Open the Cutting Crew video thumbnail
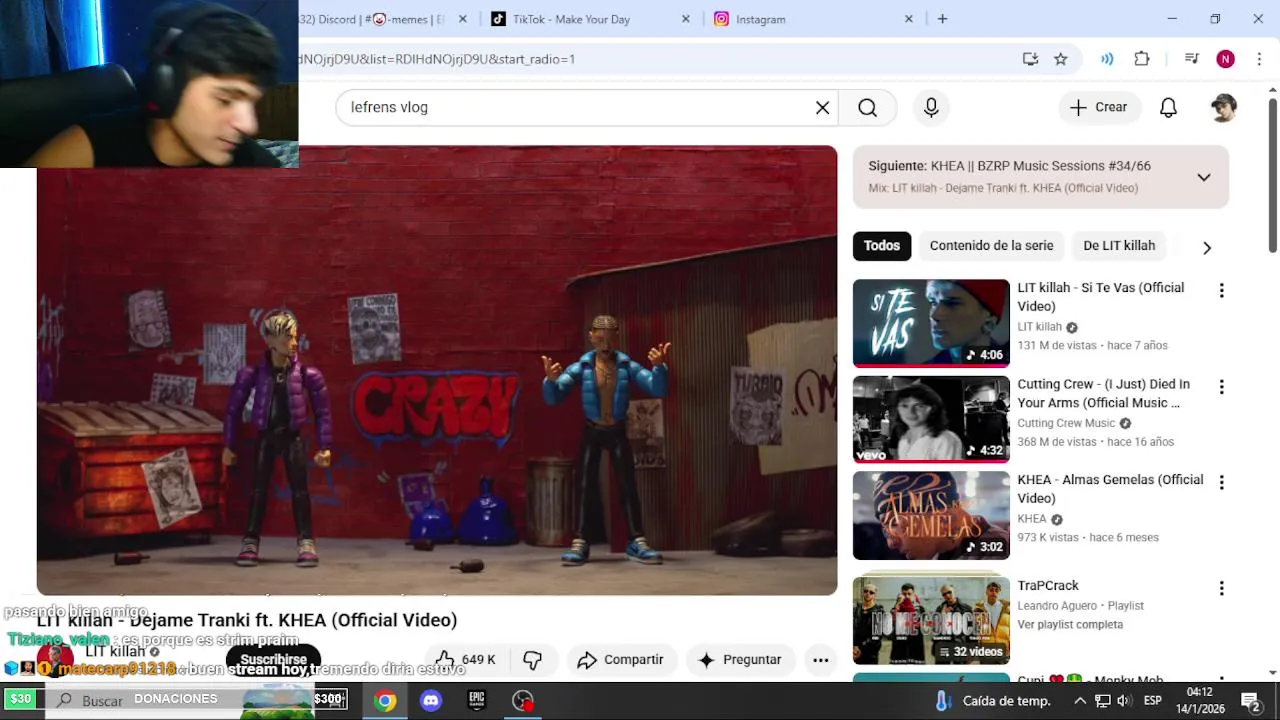 [931, 420]
